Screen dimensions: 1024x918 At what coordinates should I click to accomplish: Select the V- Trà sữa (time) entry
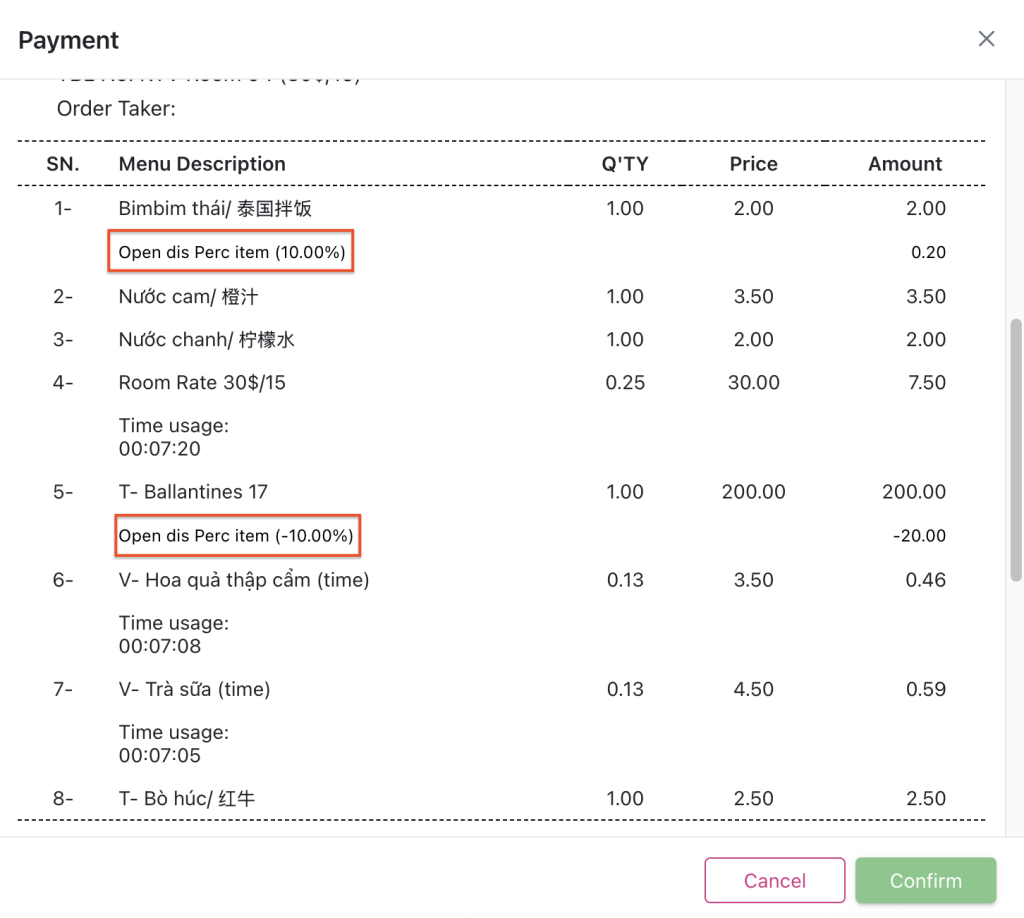coord(194,689)
